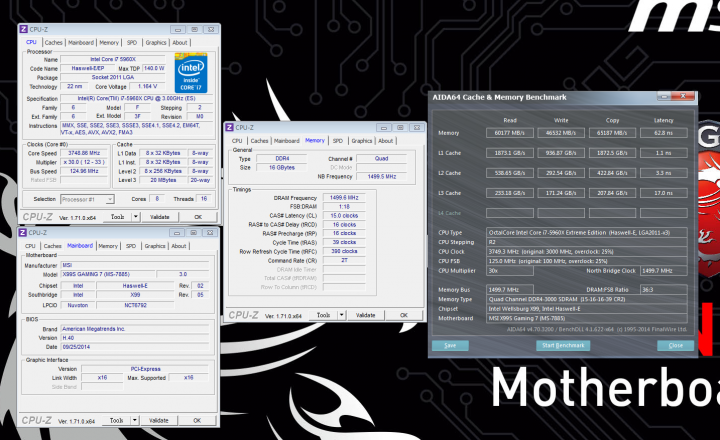Open Caches tab in top CPU-Z window

tap(53, 42)
